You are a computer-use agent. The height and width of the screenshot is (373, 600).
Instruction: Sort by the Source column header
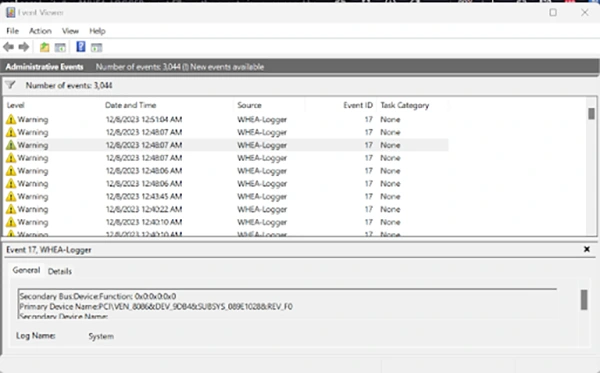(249, 105)
